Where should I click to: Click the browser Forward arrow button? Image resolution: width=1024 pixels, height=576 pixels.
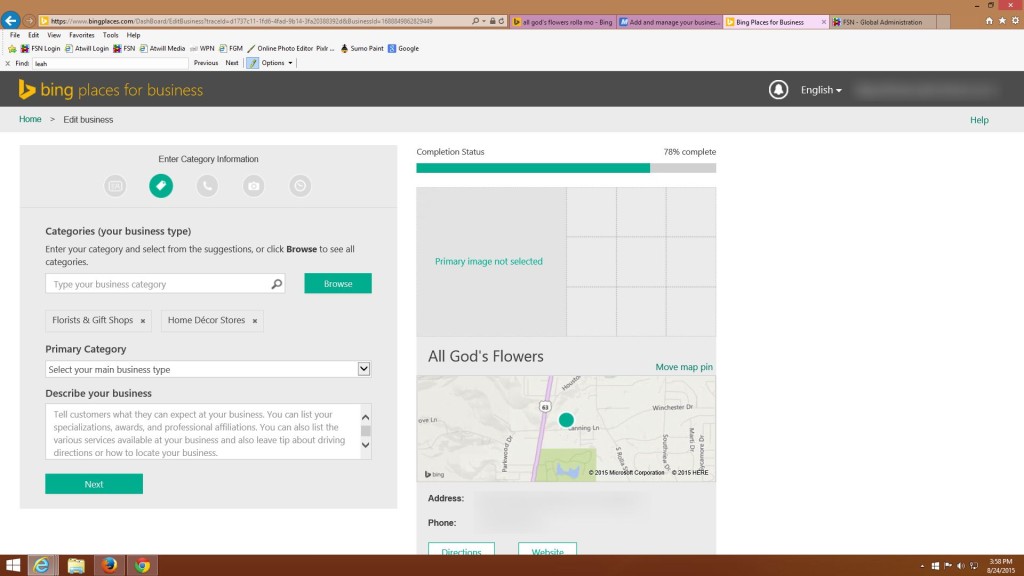click(29, 21)
